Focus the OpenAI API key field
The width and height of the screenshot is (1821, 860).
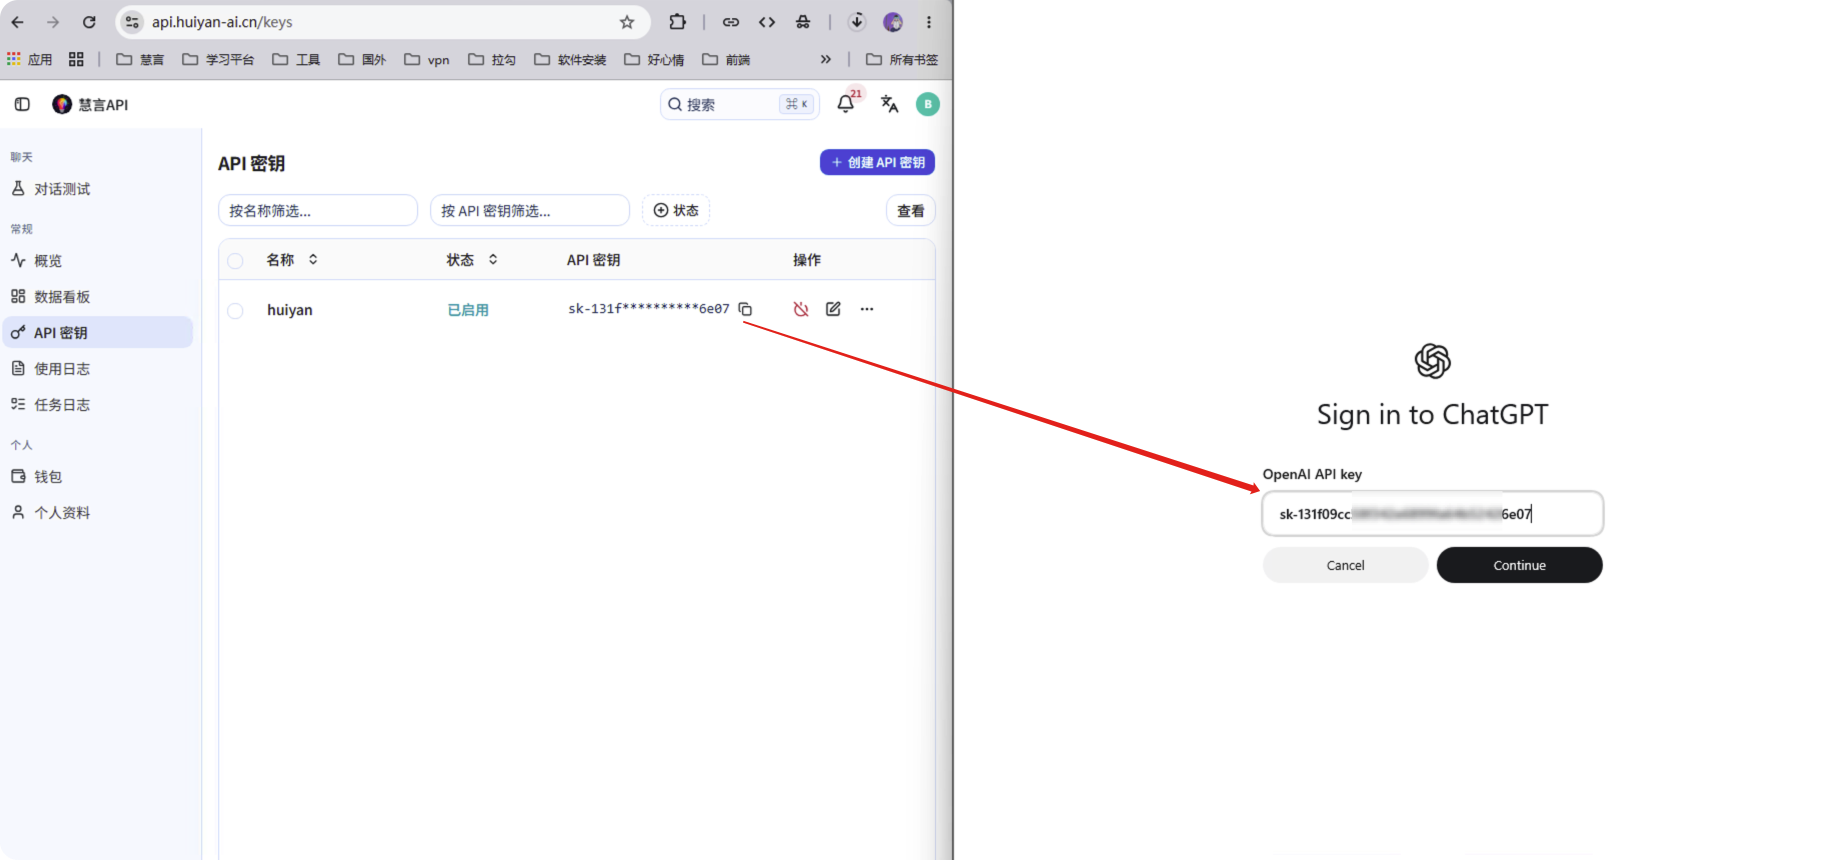[1433, 514]
